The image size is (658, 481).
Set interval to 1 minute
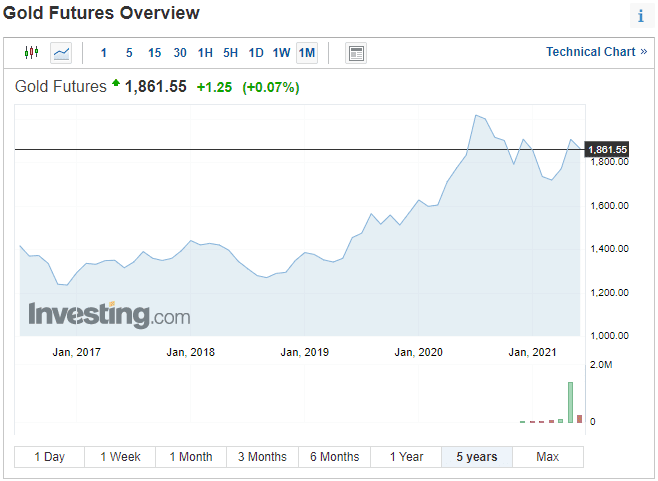click(x=104, y=53)
